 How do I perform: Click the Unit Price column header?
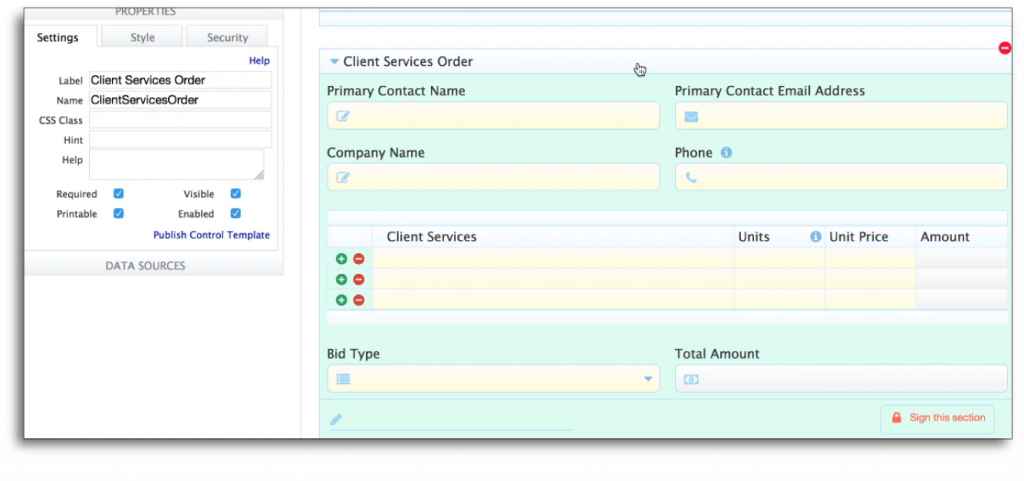click(x=871, y=237)
